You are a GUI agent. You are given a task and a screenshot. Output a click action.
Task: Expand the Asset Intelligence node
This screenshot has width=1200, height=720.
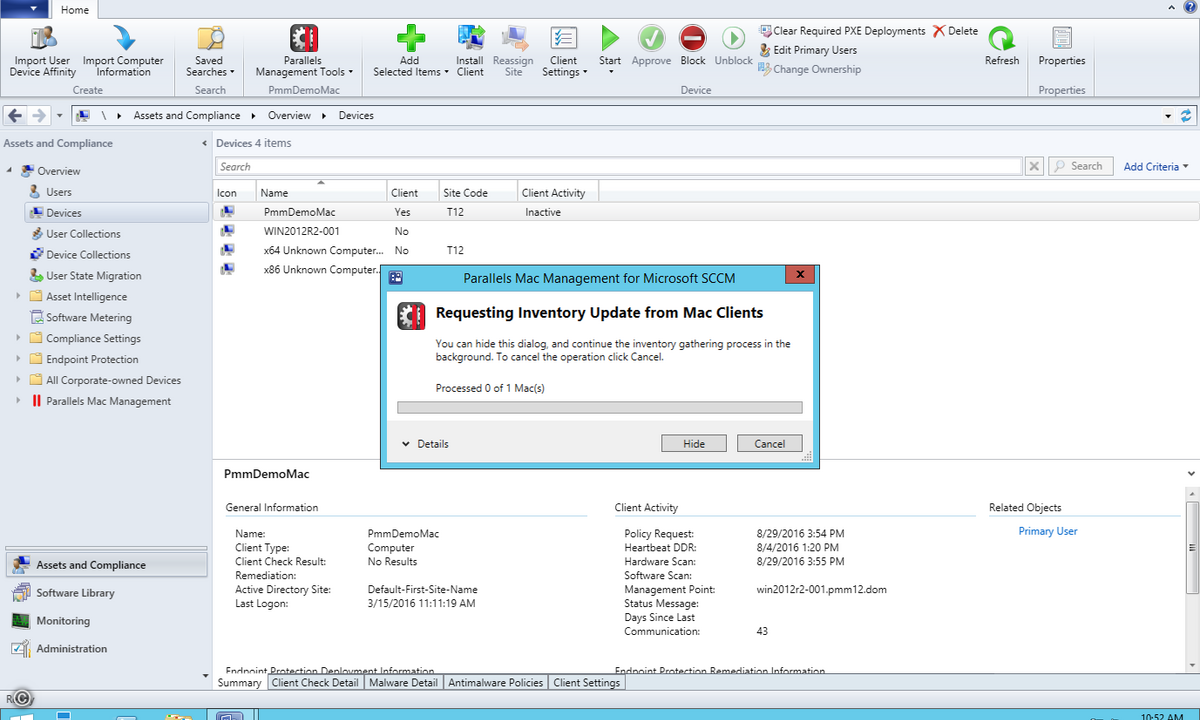pyautogui.click(x=18, y=297)
